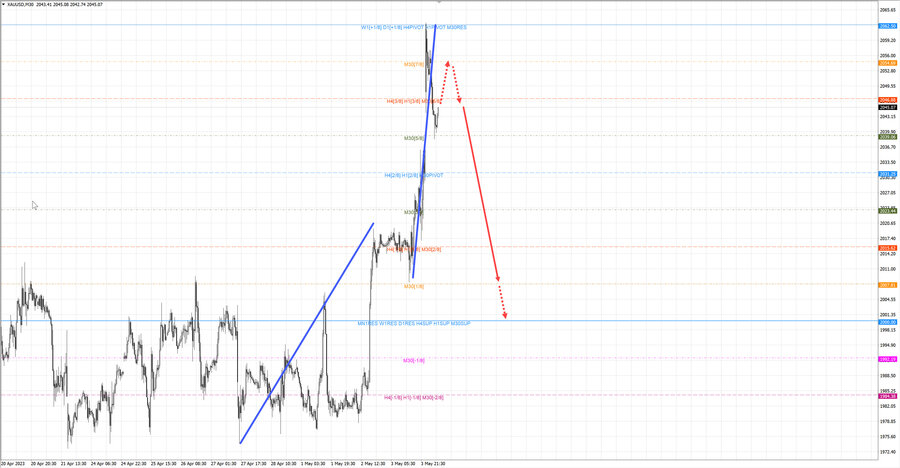Click the 3 May 21:30 time label

point(433,463)
